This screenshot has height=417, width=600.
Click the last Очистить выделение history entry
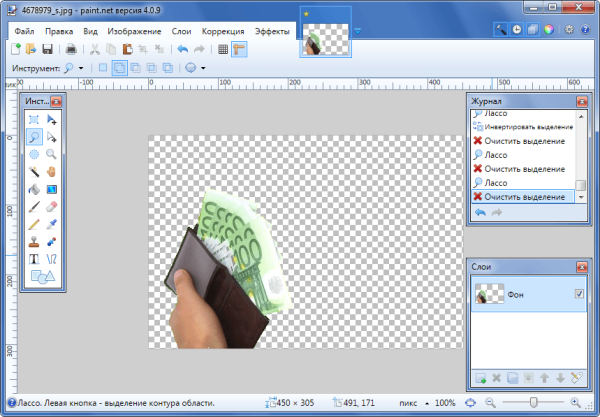coord(523,198)
